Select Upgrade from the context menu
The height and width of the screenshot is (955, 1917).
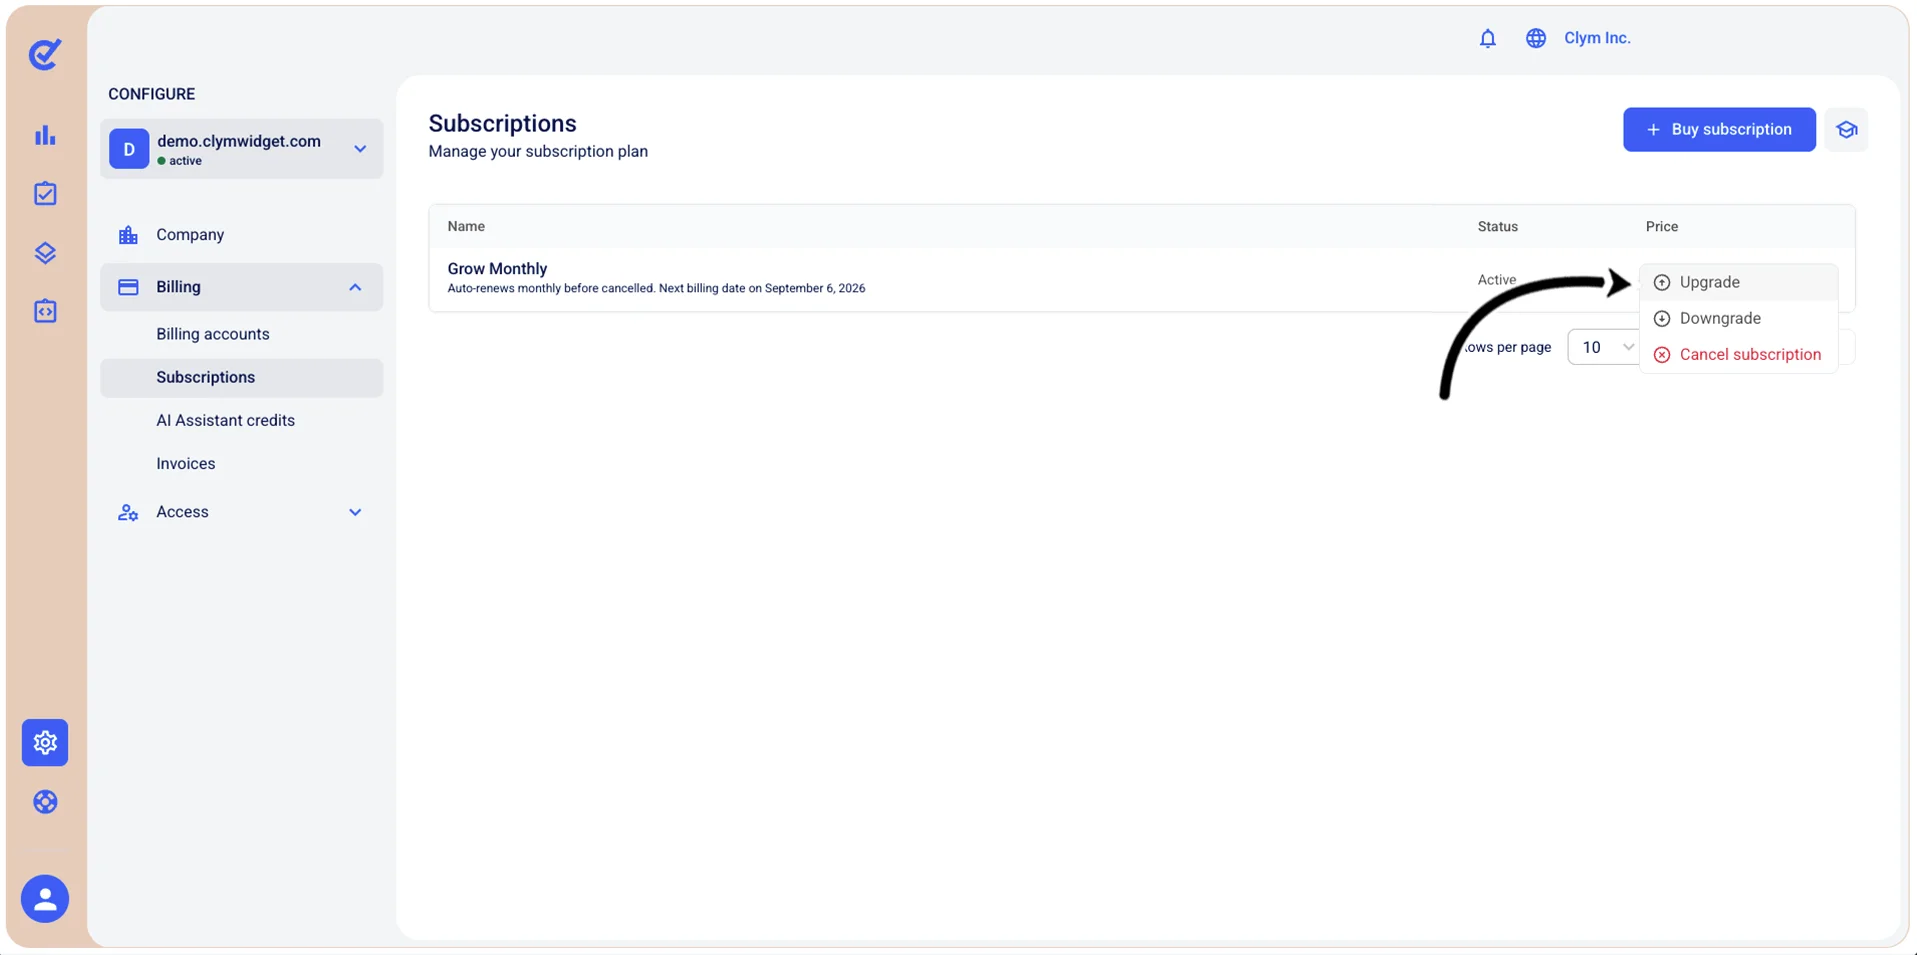pyautogui.click(x=1738, y=282)
